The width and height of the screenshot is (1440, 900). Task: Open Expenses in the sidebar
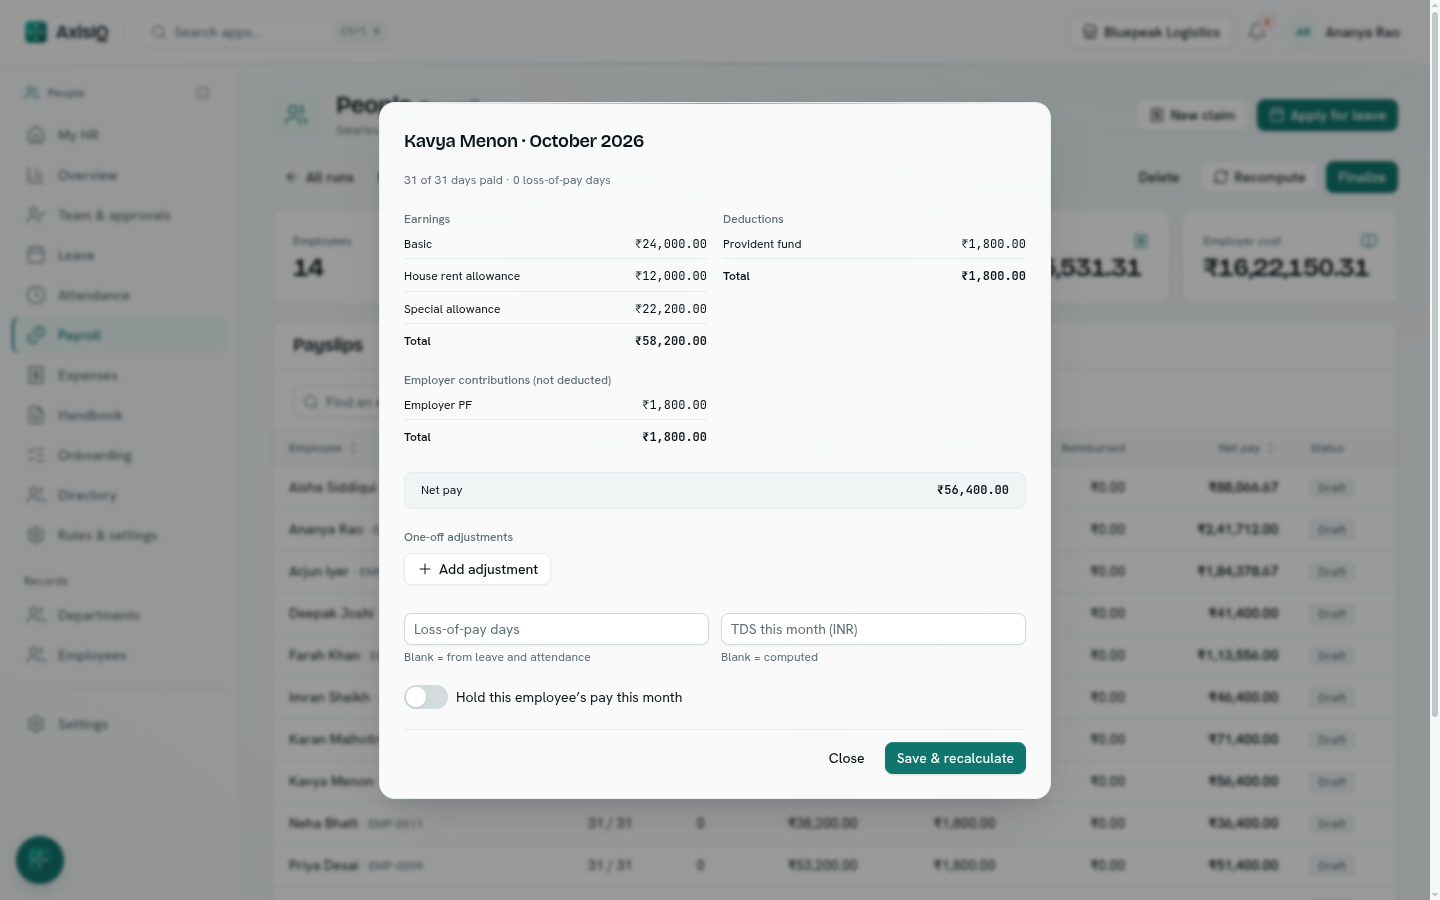(119, 375)
